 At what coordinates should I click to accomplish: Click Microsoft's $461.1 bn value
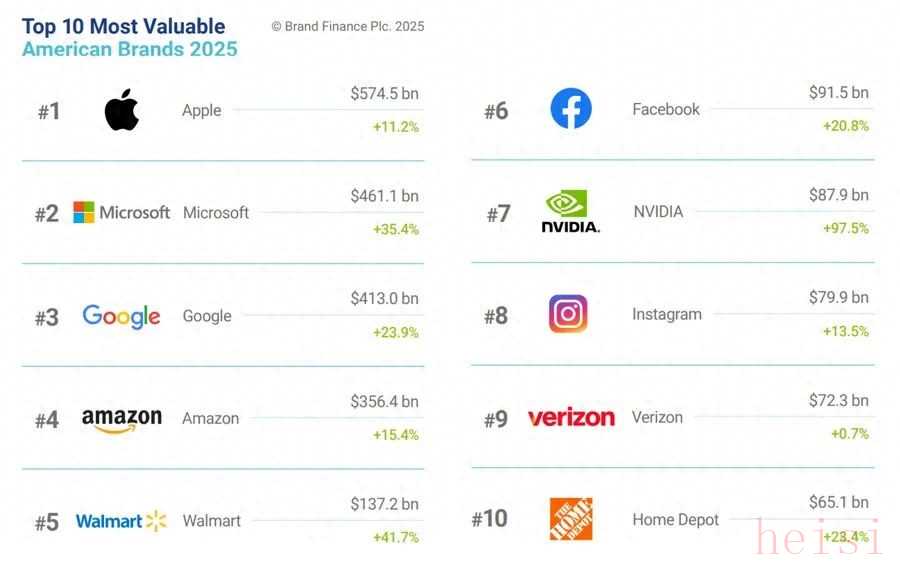(384, 195)
